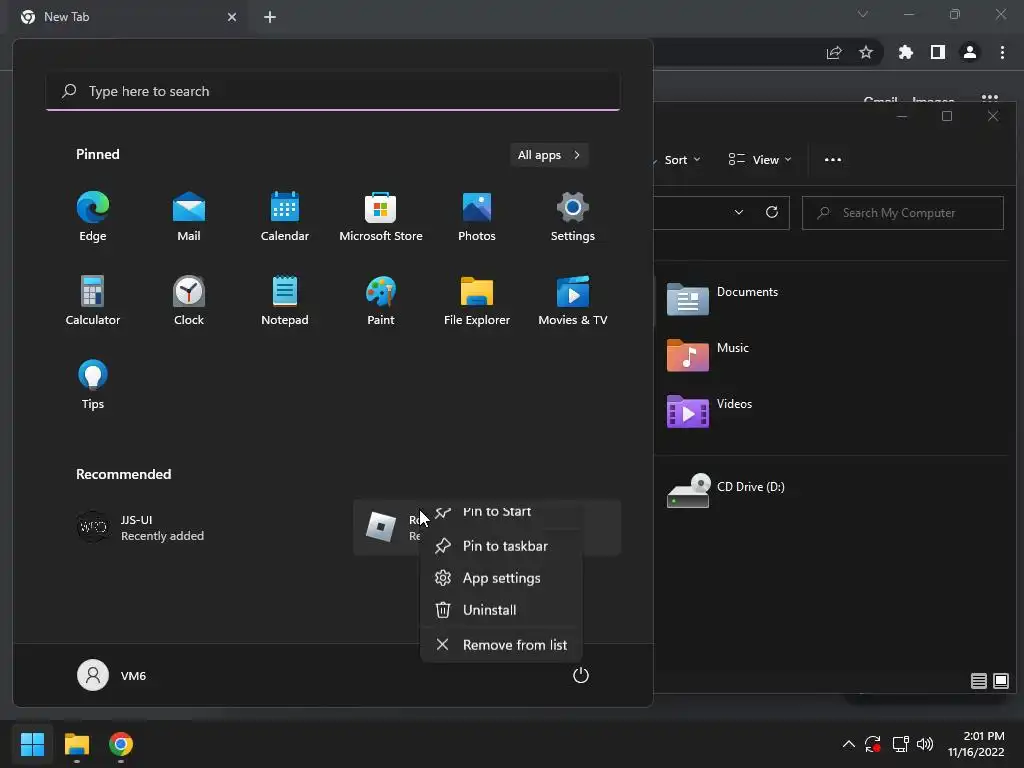Open network status tray icon
The height and width of the screenshot is (768, 1024).
click(x=901, y=744)
